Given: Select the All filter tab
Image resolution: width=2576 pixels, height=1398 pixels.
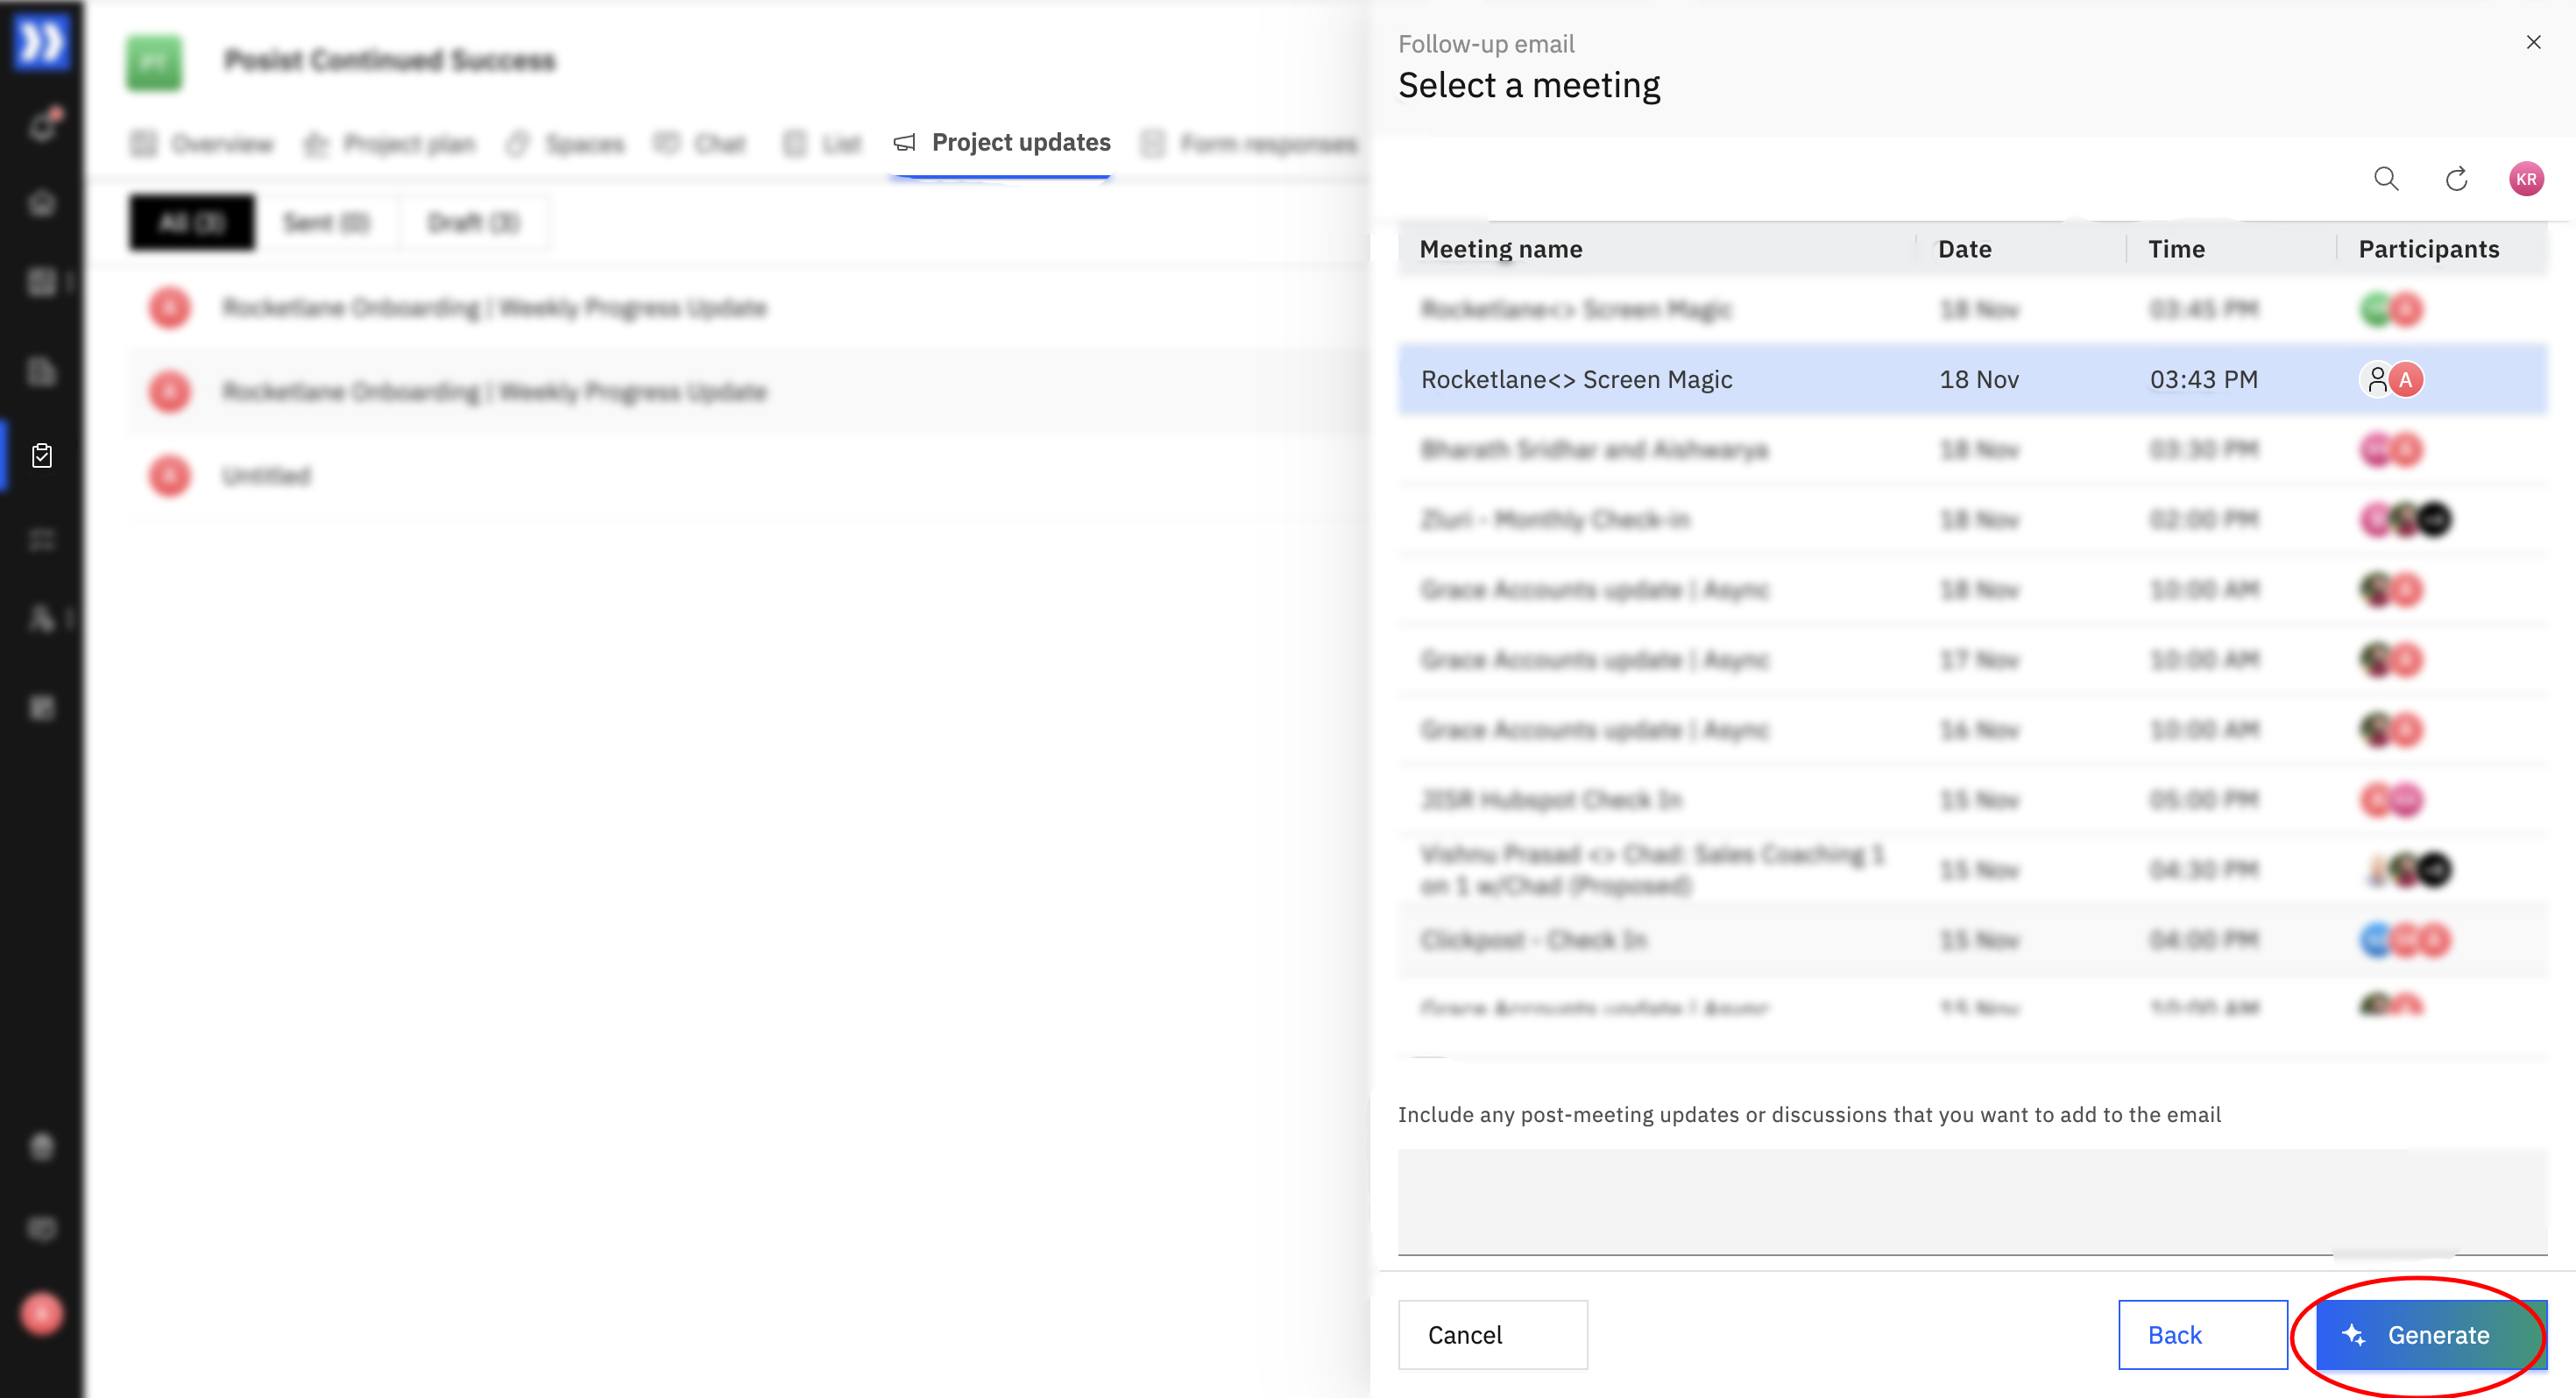Looking at the screenshot, I should click(192, 222).
